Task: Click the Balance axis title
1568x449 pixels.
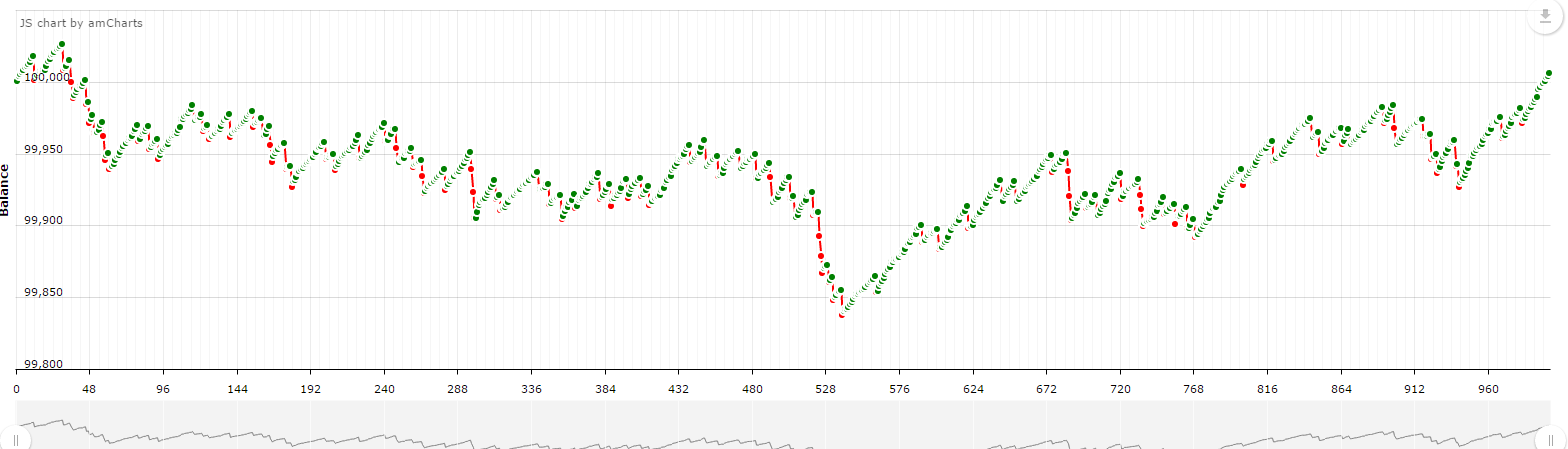Action: (6, 190)
